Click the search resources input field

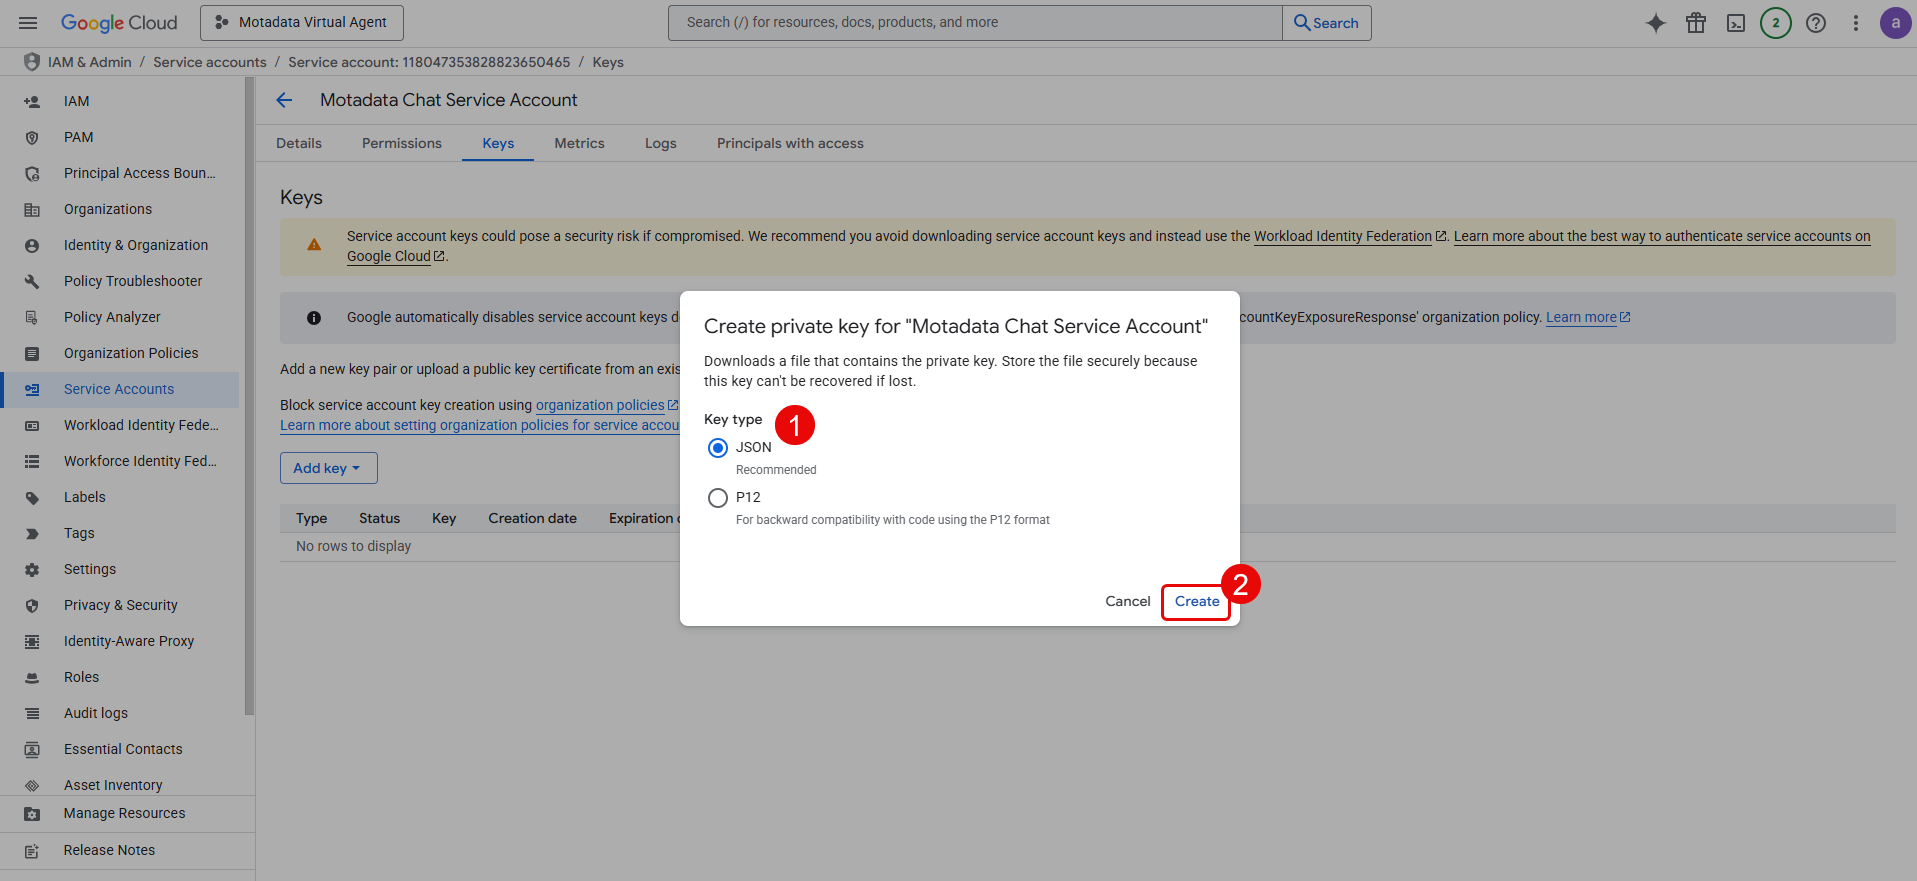pyautogui.click(x=975, y=23)
